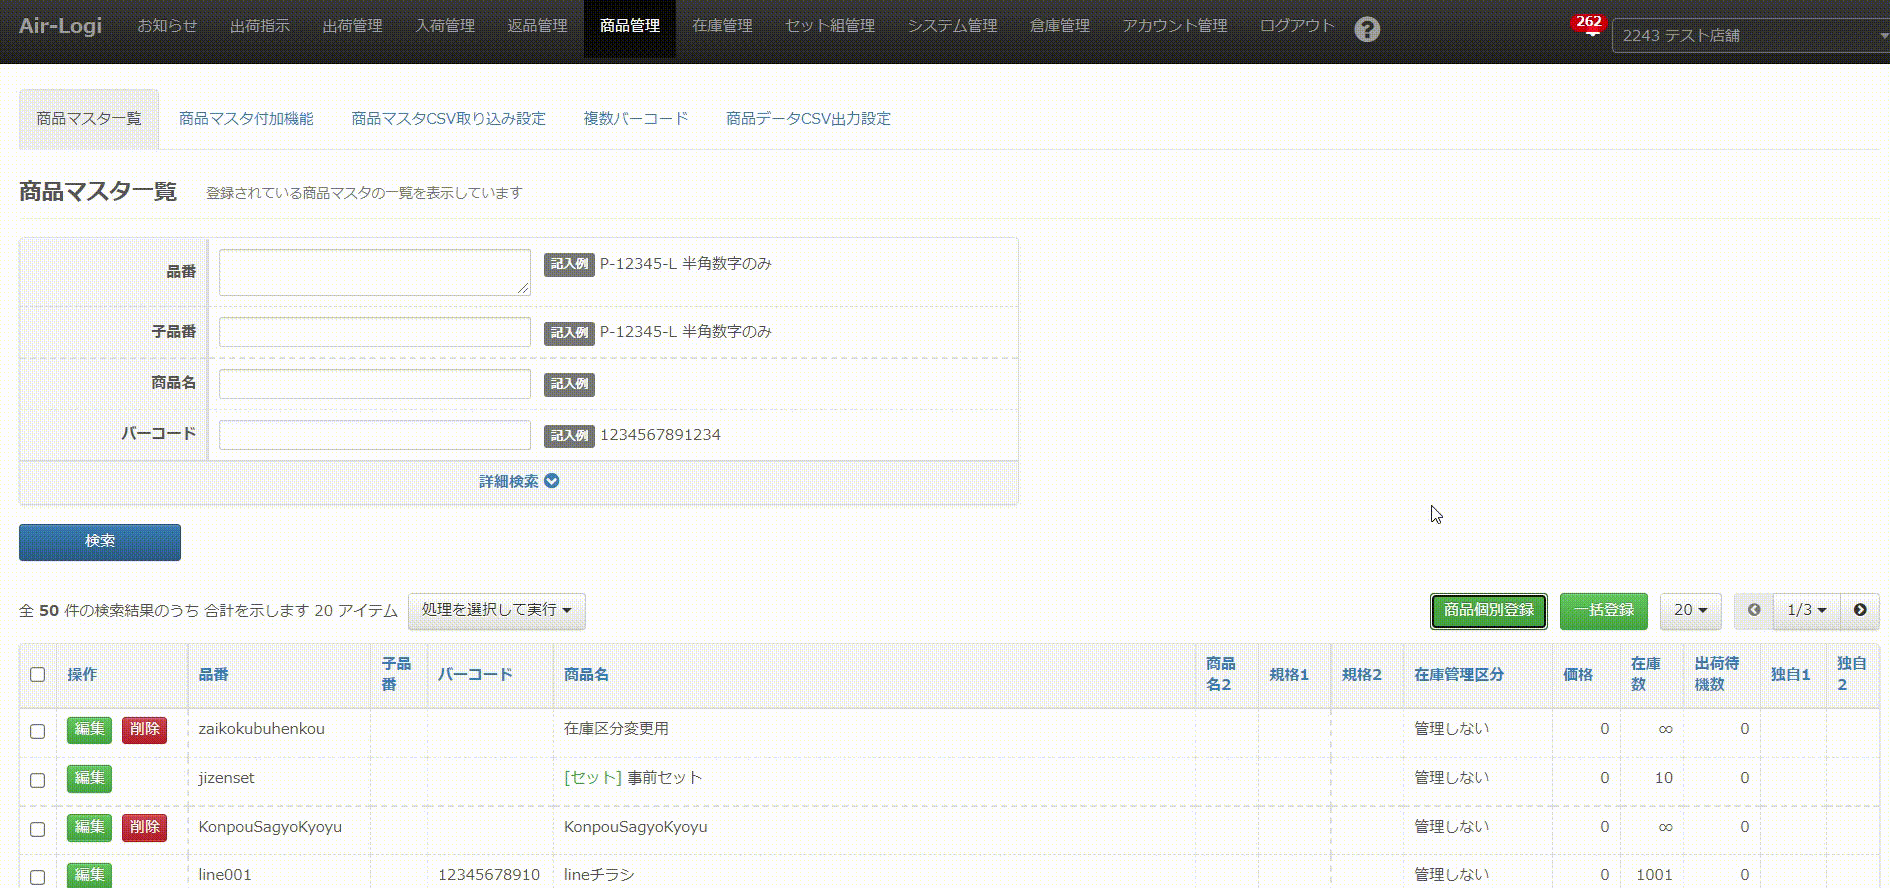Click the 品番 search text area
This screenshot has height=888, width=1890.
coord(374,272)
